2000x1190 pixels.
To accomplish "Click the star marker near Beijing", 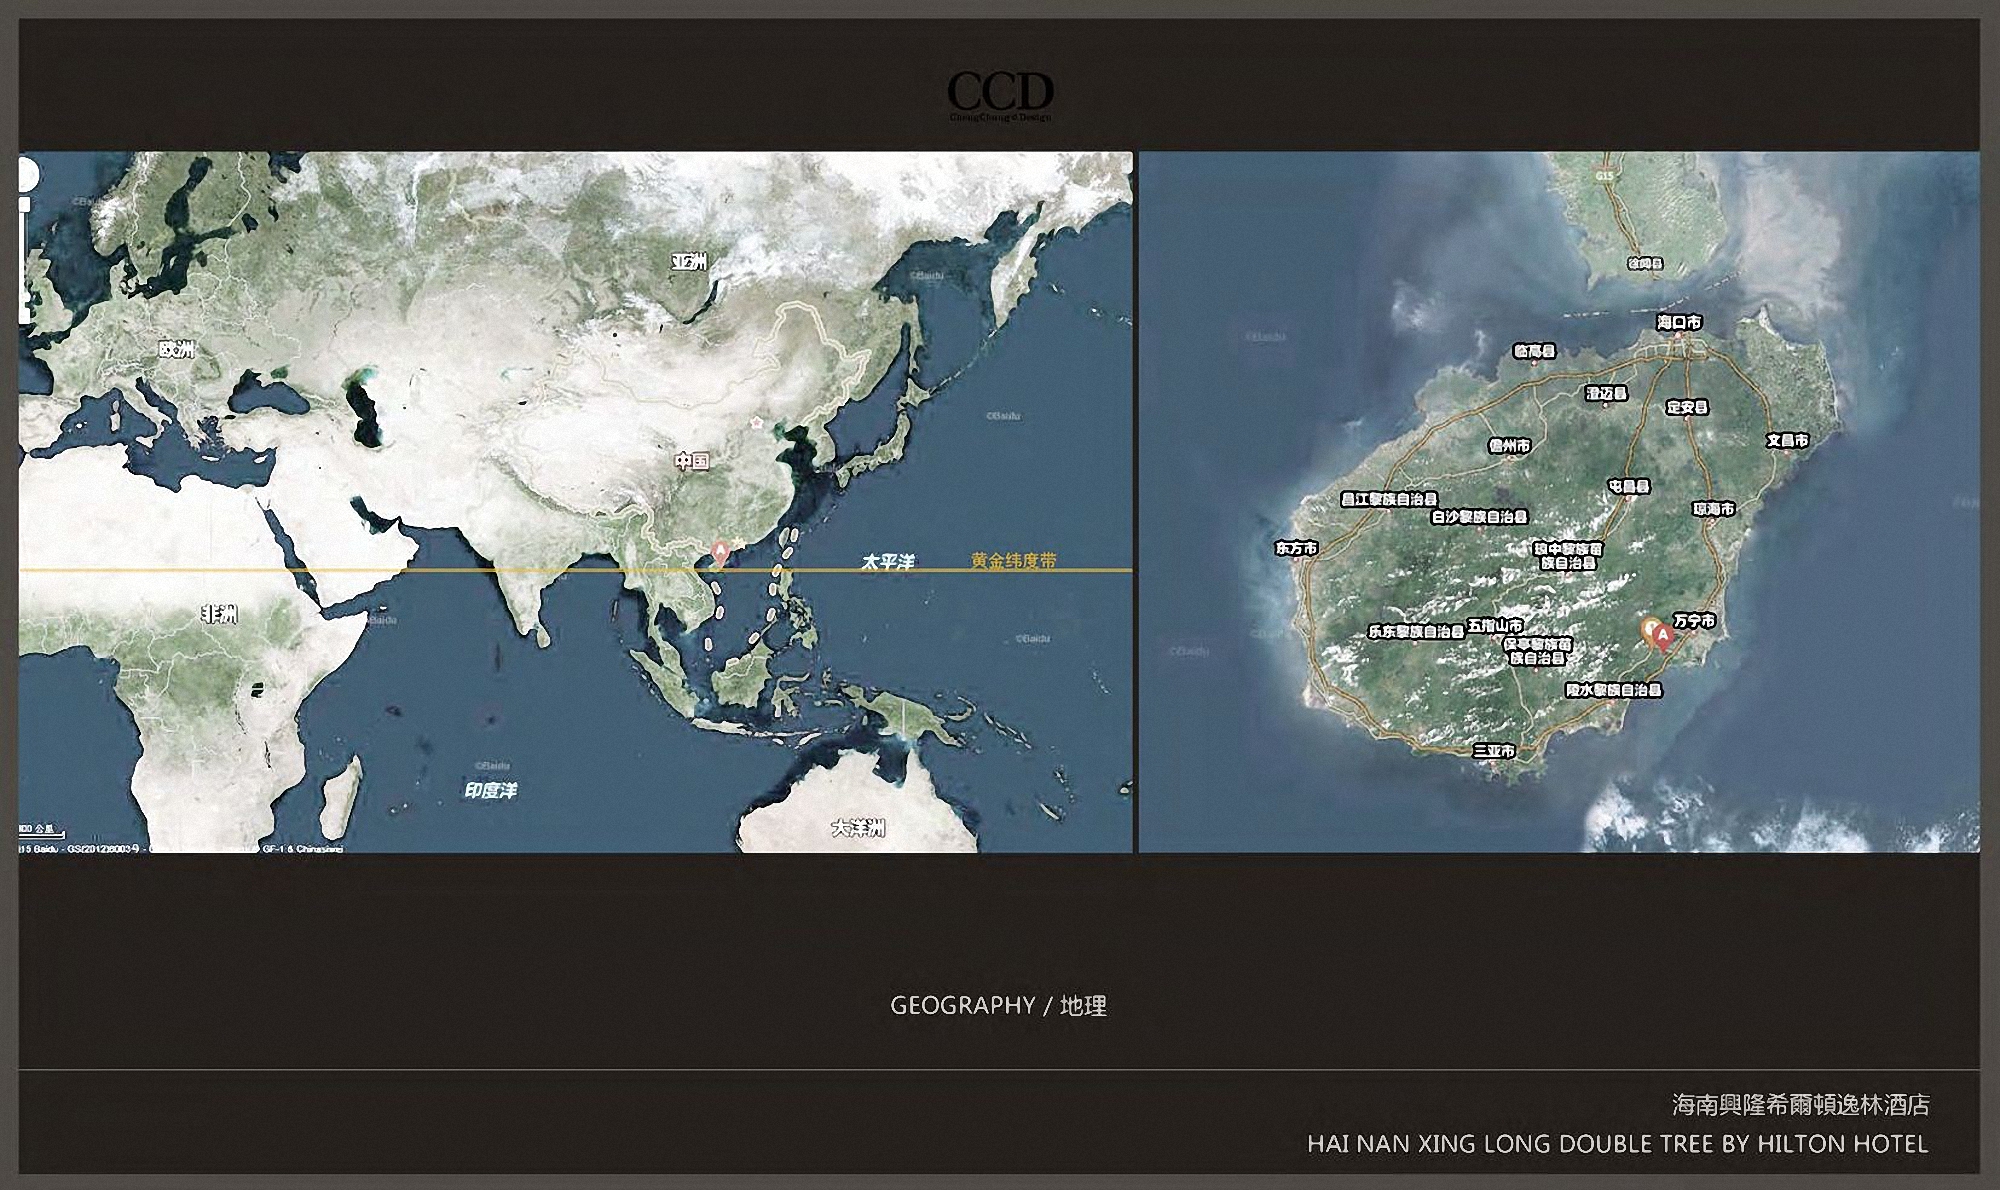I will coord(756,423).
